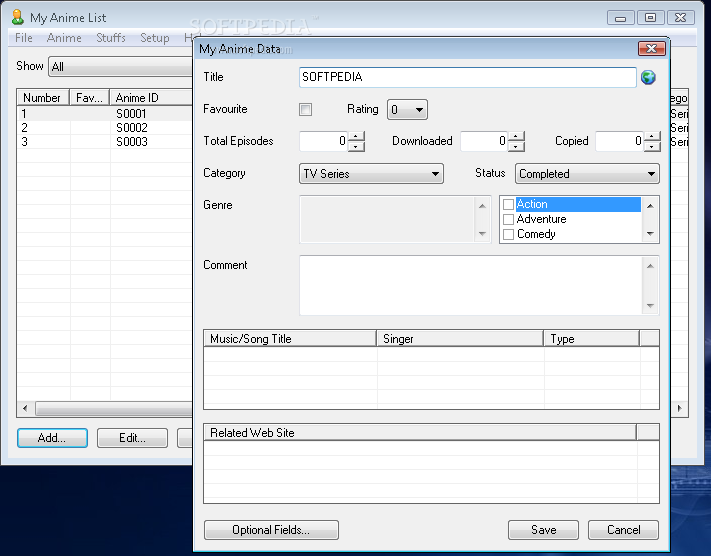Viewport: 711px width, 556px height.
Task: Click the Add... button in main window
Action: 52,438
